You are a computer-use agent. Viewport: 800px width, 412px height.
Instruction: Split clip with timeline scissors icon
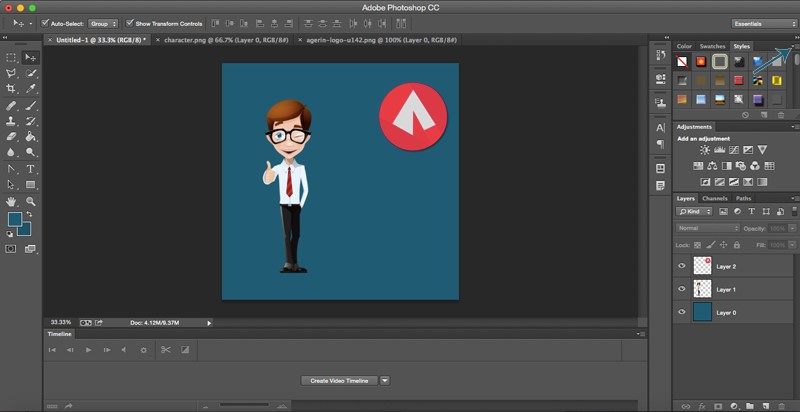tap(166, 350)
